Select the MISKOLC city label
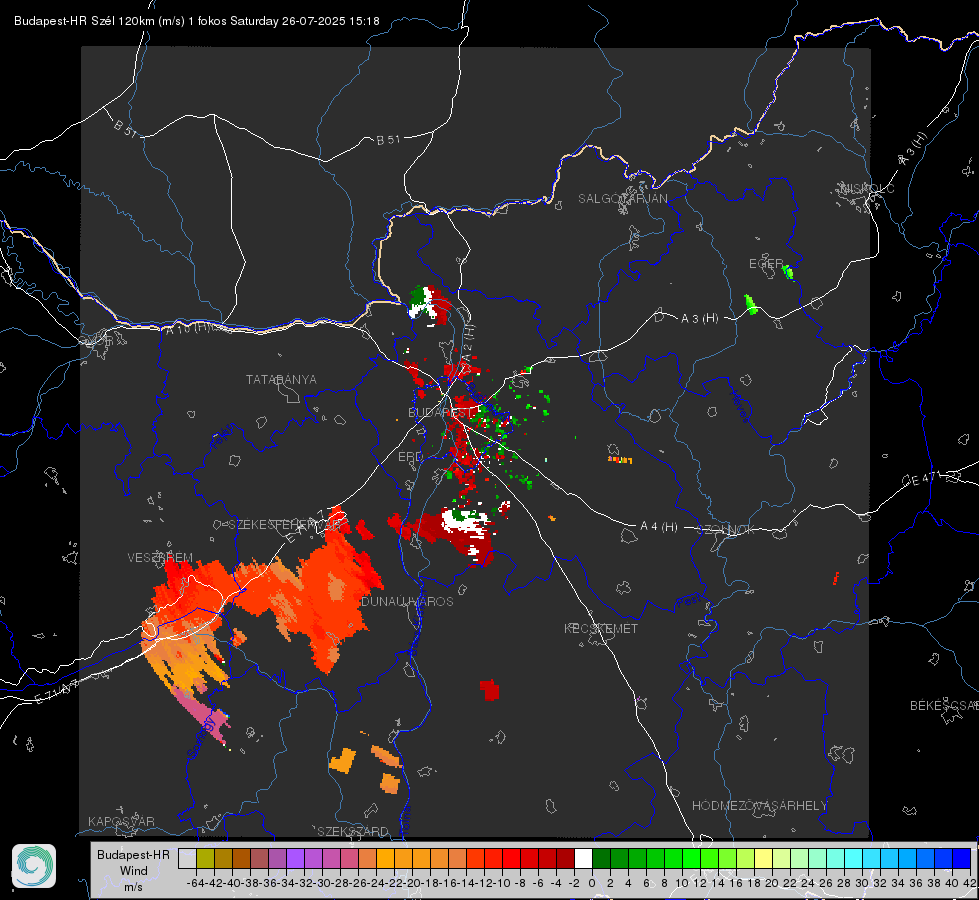 pyautogui.click(x=867, y=189)
